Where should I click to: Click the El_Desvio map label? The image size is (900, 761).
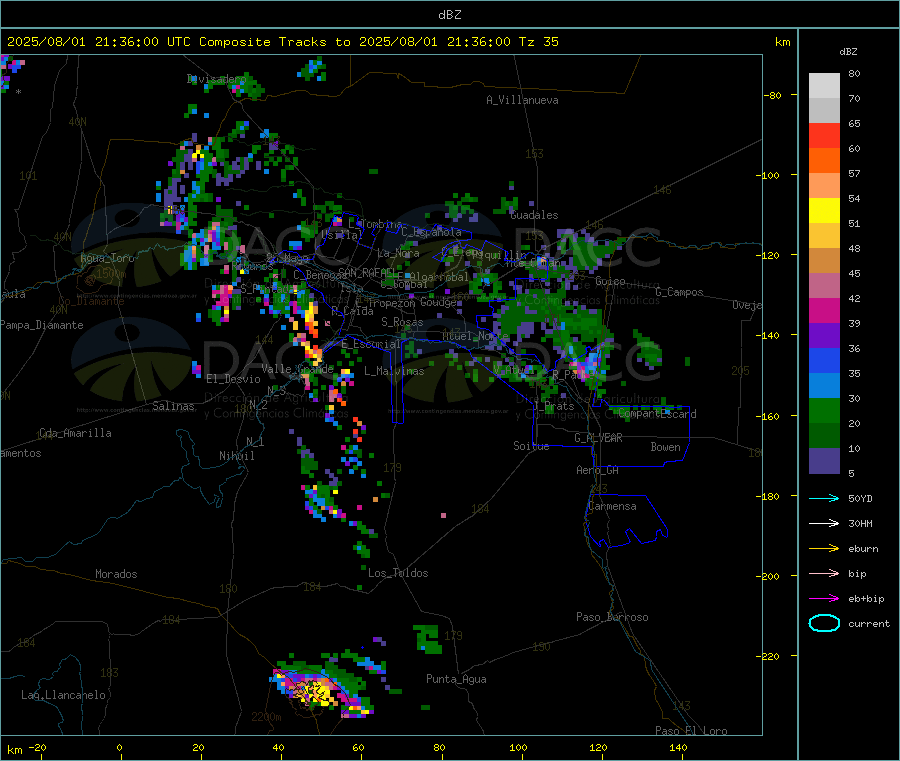pos(233,379)
